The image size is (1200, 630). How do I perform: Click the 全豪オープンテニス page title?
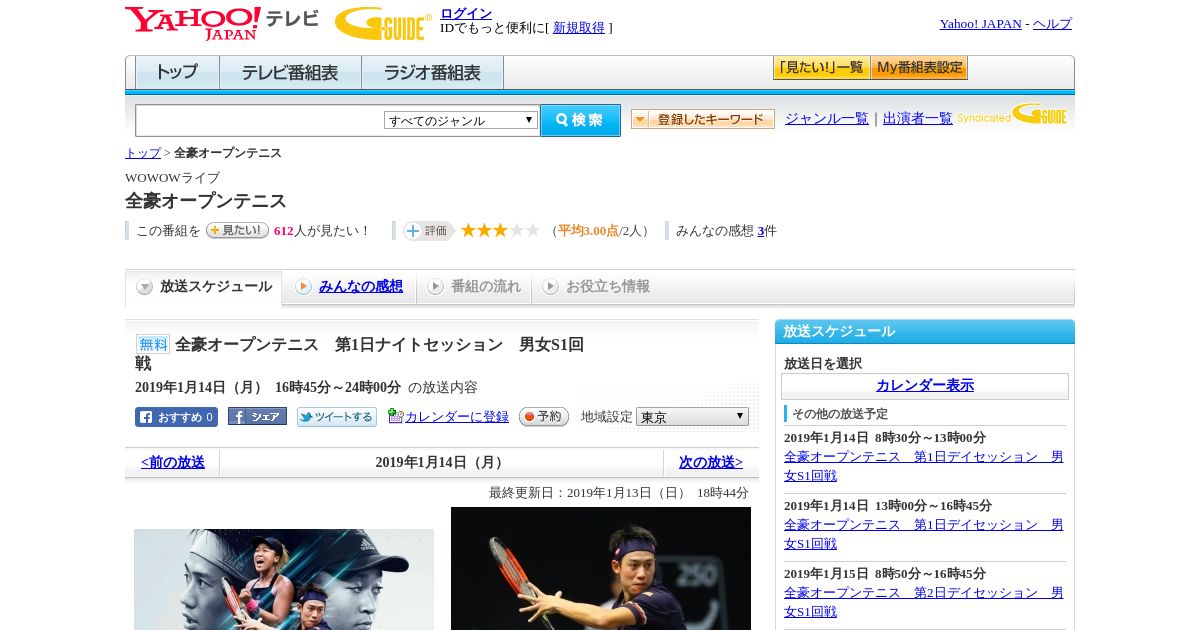pyautogui.click(x=206, y=201)
